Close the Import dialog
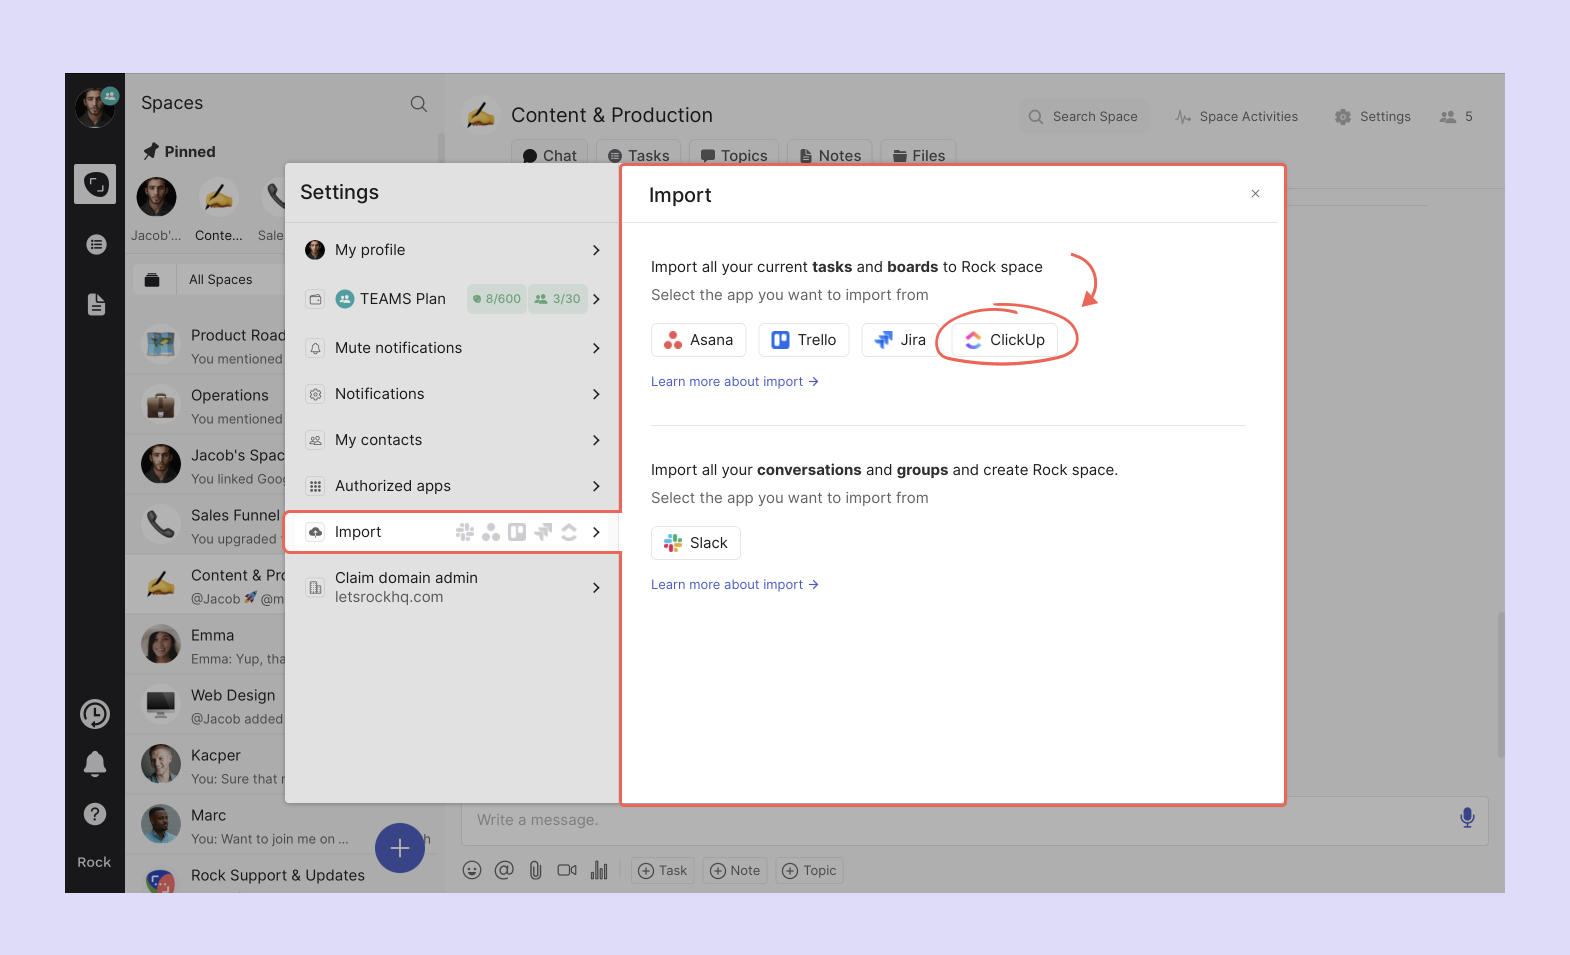Viewport: 1570px width, 955px height. pos(1255,194)
